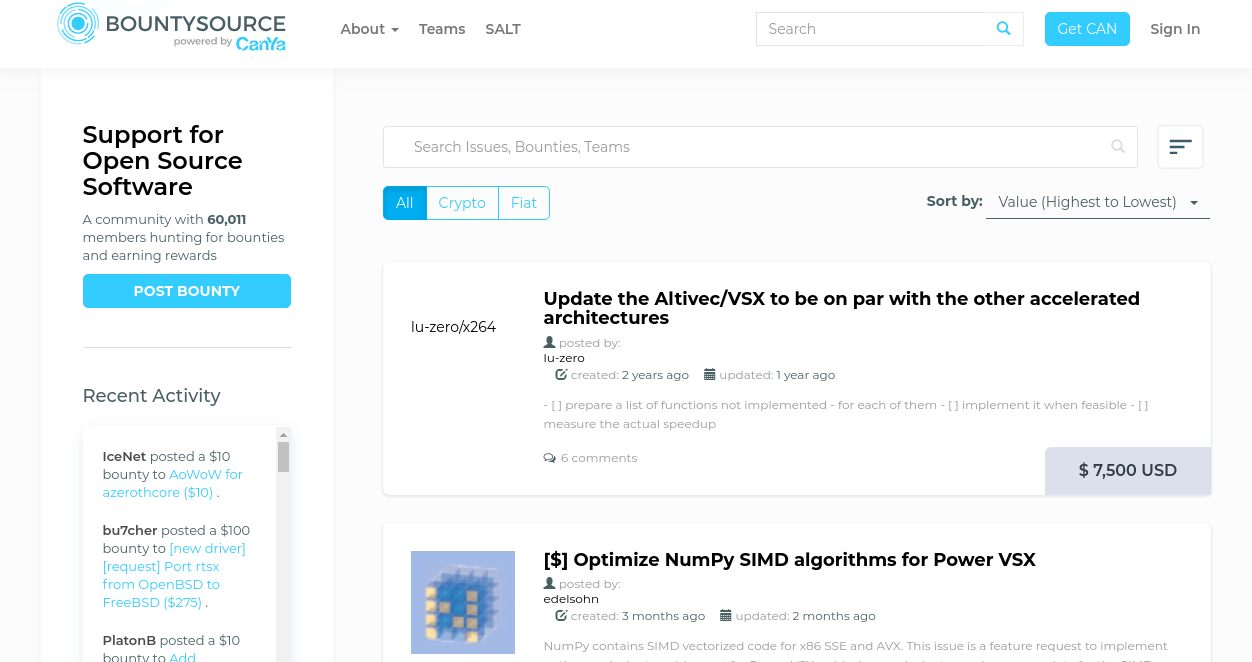Screen dimensions: 1252x662
Task: Select the All filter toggle
Action: (x=405, y=203)
